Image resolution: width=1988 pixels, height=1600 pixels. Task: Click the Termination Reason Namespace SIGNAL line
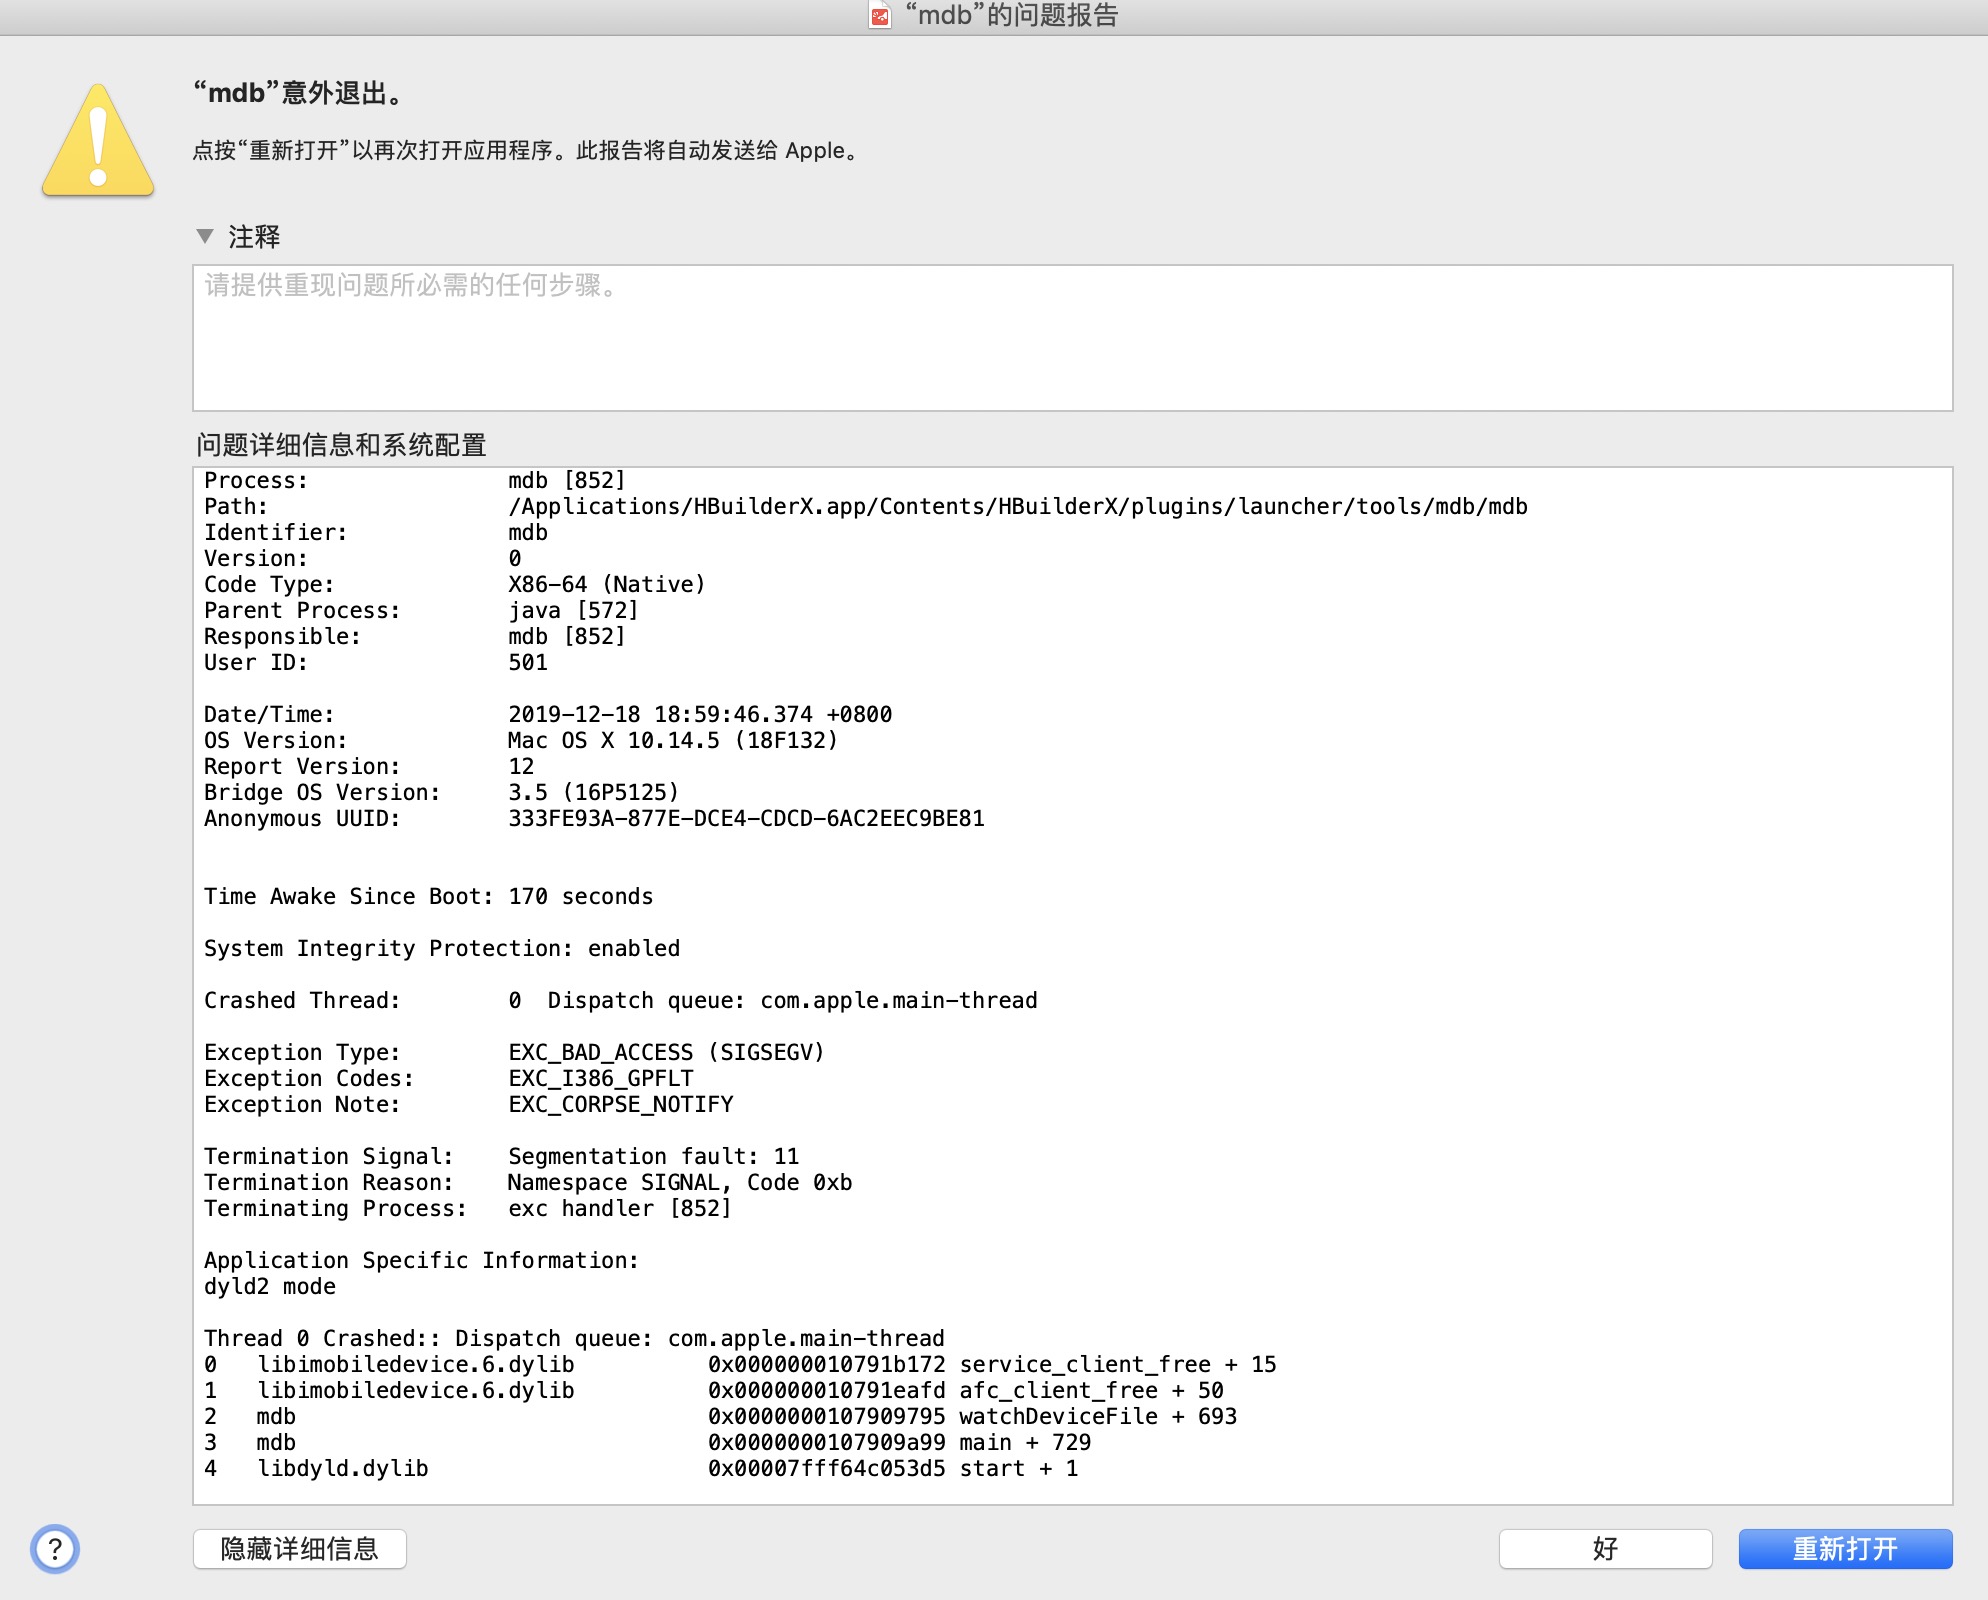click(x=528, y=1183)
